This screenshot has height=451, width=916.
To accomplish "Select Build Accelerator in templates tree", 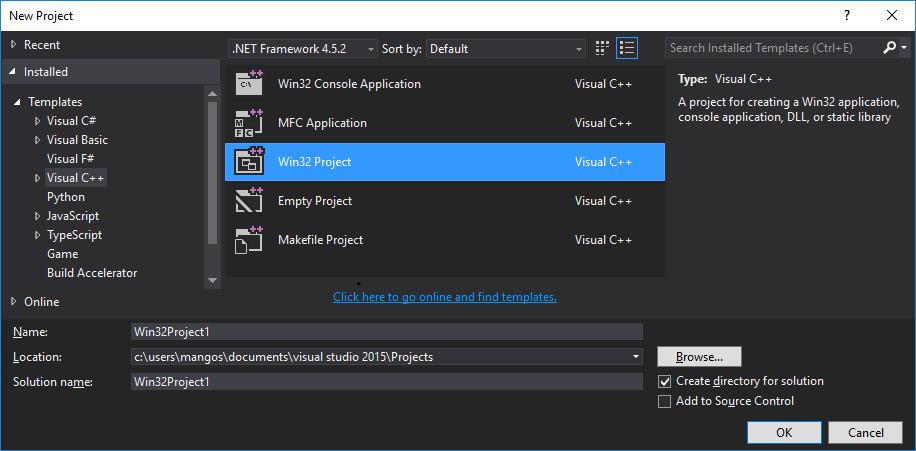I will pyautogui.click(x=92, y=273).
